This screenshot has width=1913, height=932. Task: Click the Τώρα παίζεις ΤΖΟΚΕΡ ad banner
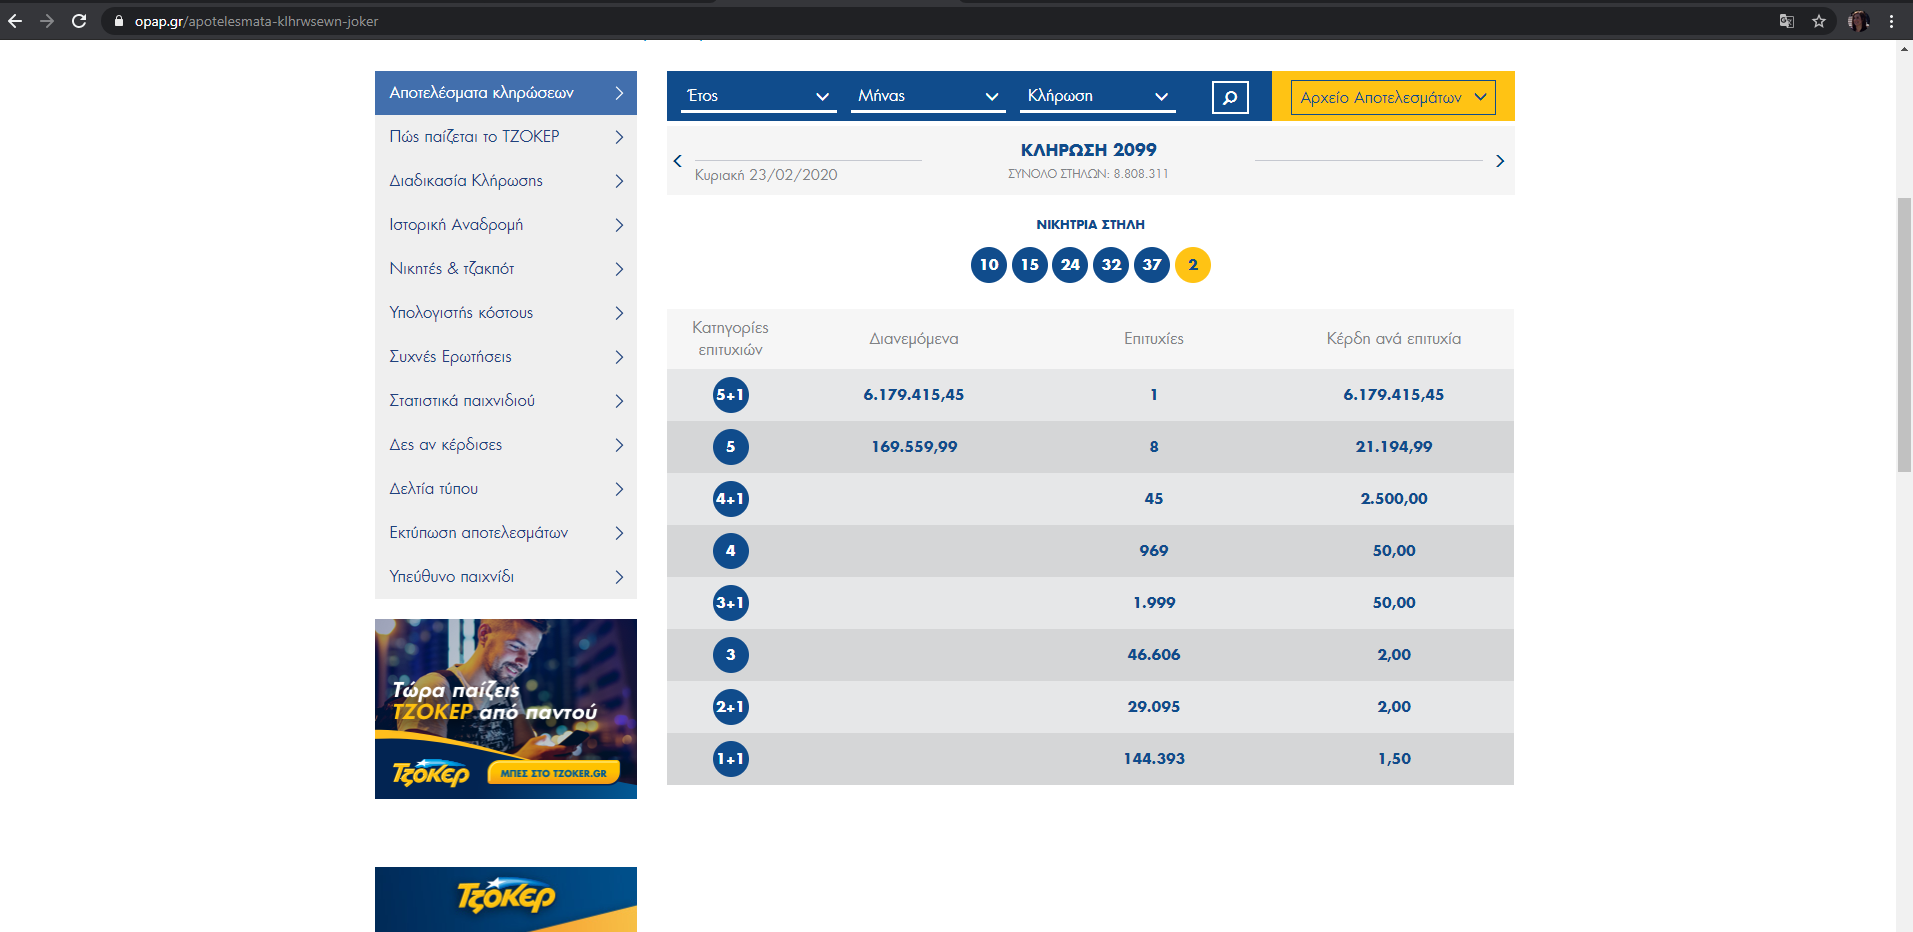pyautogui.click(x=506, y=709)
